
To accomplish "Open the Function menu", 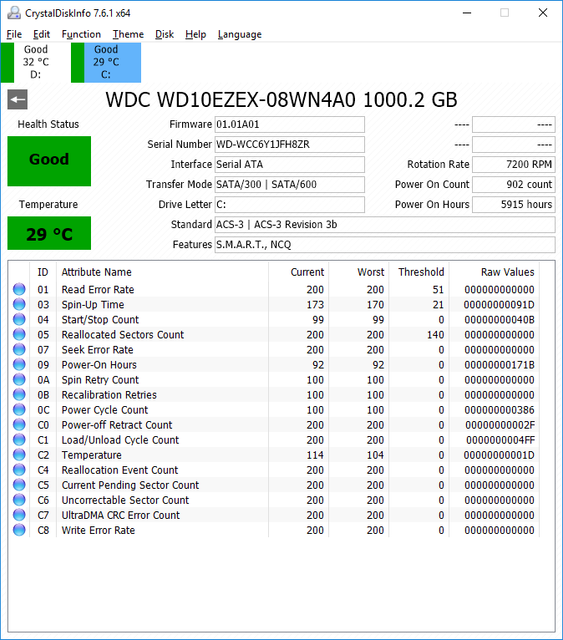I will coord(81,34).
